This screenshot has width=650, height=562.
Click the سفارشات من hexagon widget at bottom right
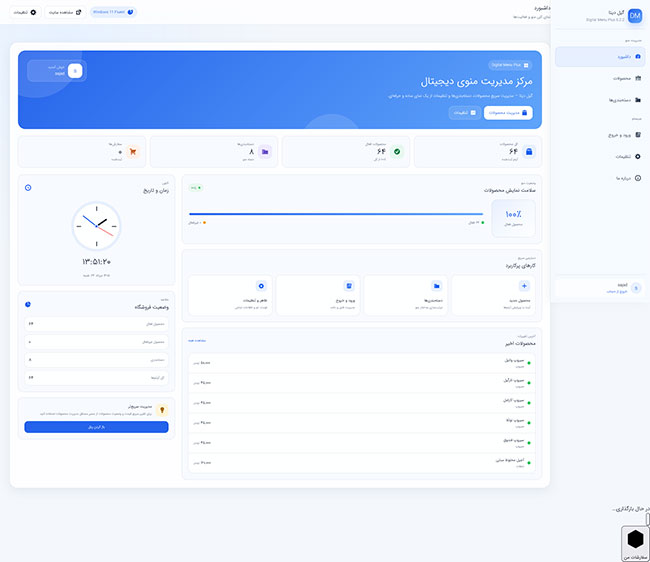(635, 543)
